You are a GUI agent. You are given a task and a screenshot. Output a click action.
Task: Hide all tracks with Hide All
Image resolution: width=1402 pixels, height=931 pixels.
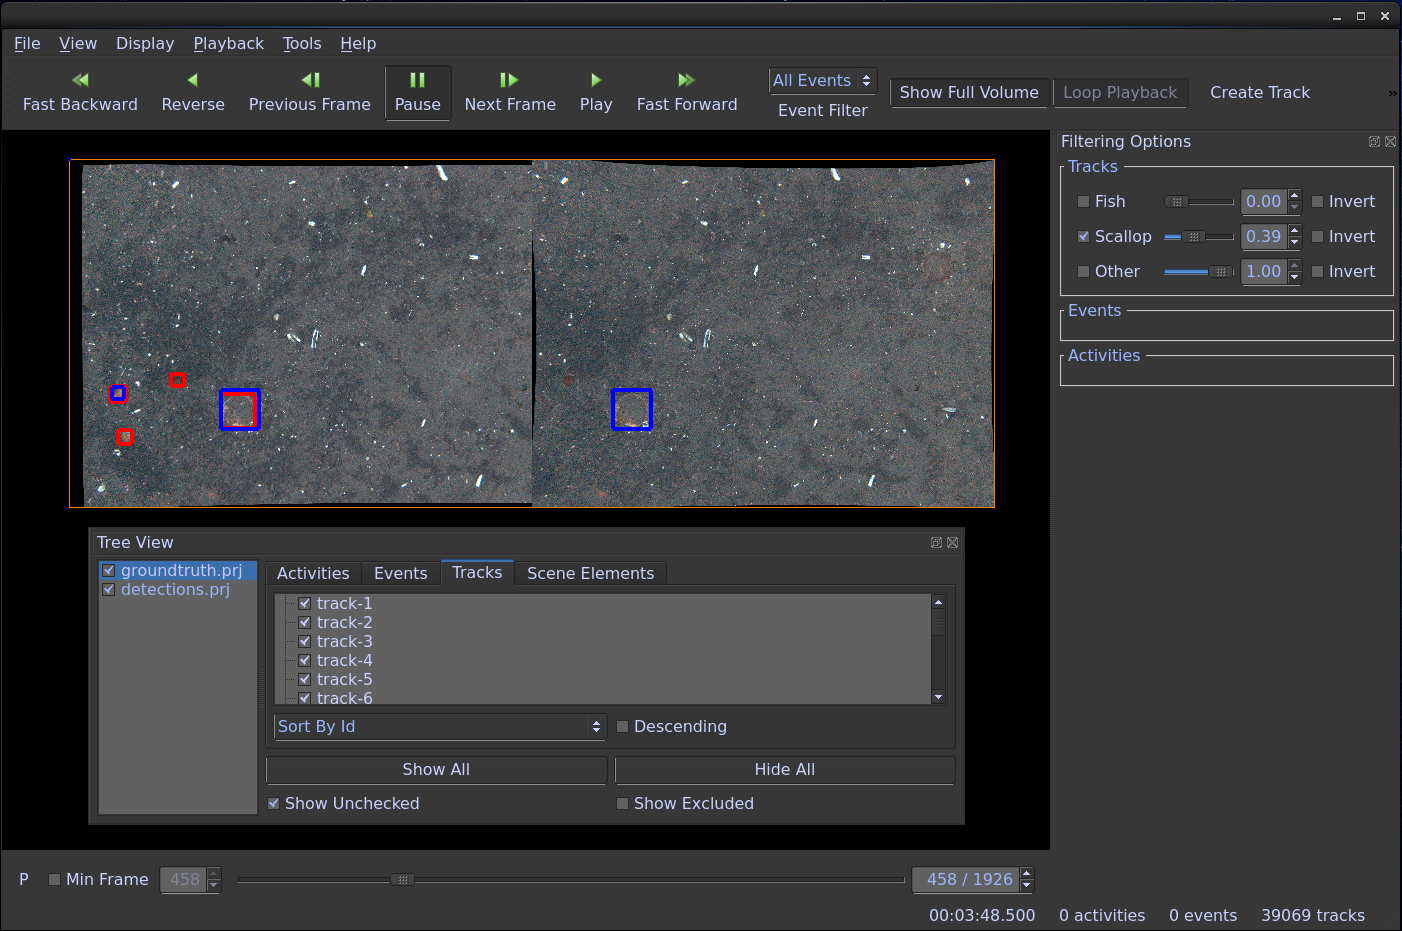tap(784, 769)
